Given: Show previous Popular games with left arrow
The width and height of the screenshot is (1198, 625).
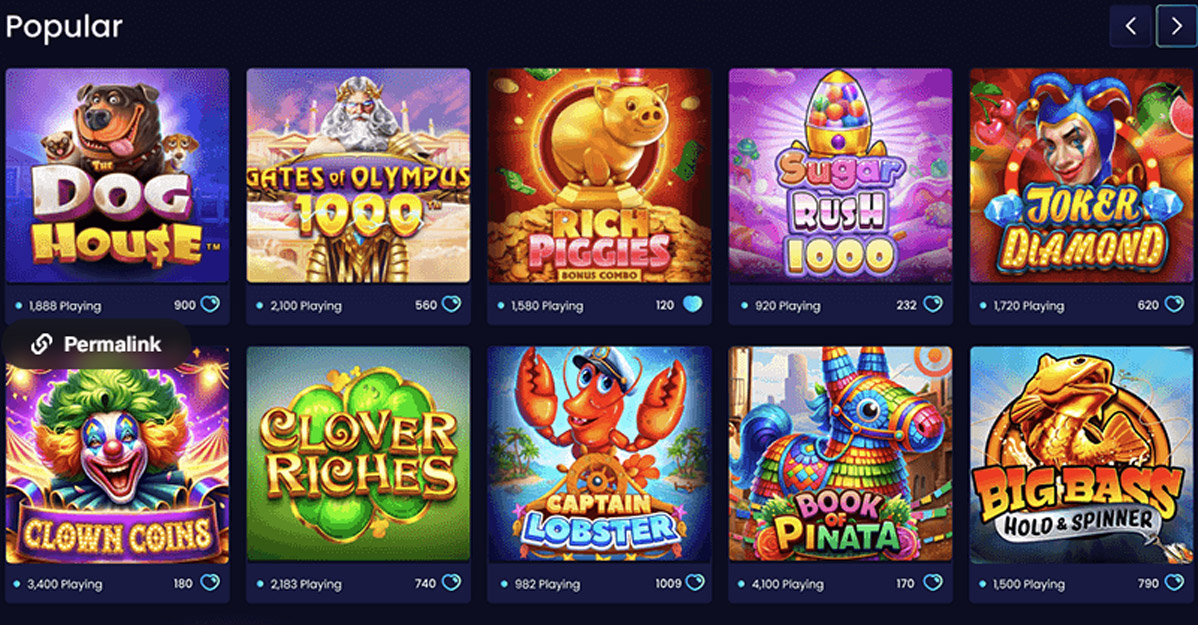Looking at the screenshot, I should coord(1131,26).
